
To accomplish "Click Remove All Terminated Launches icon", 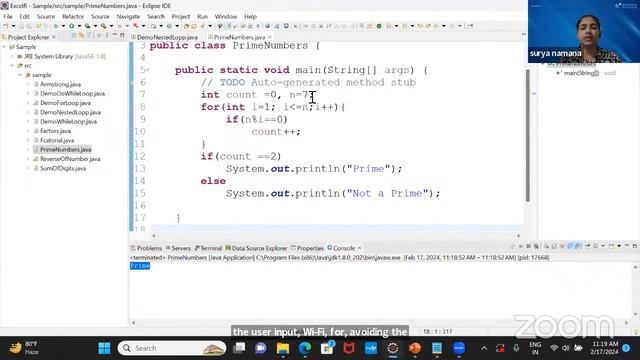I will [536, 246].
